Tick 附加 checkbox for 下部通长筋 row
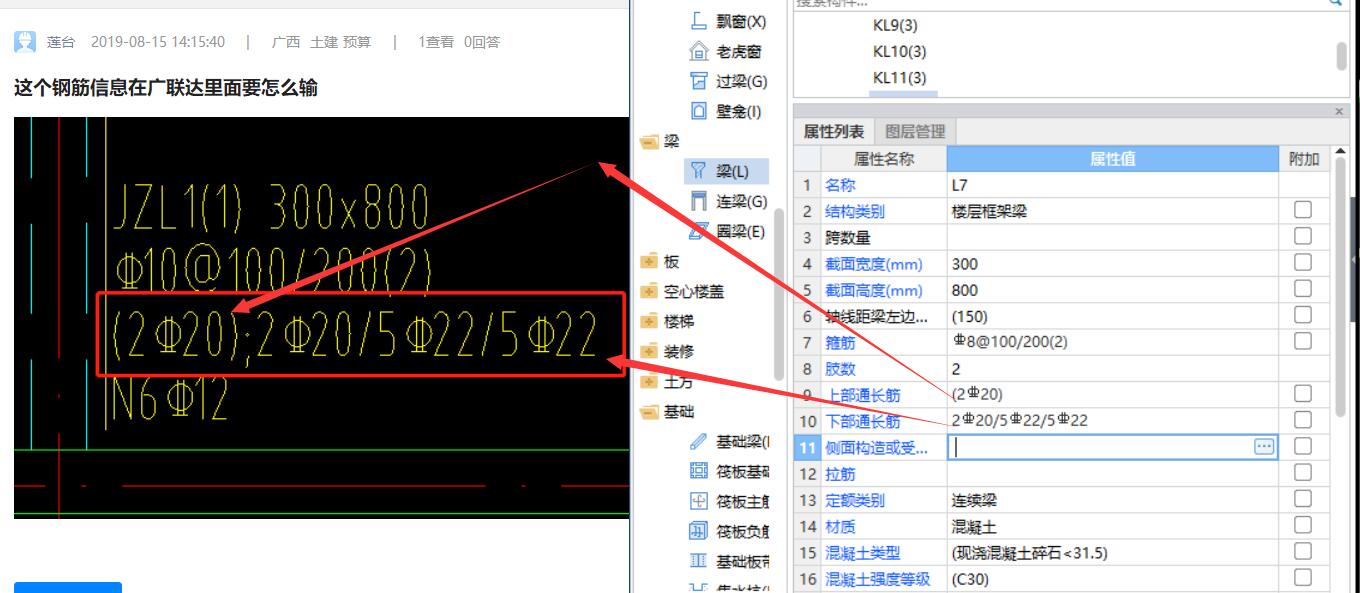Image resolution: width=1360 pixels, height=593 pixels. coord(1303,420)
